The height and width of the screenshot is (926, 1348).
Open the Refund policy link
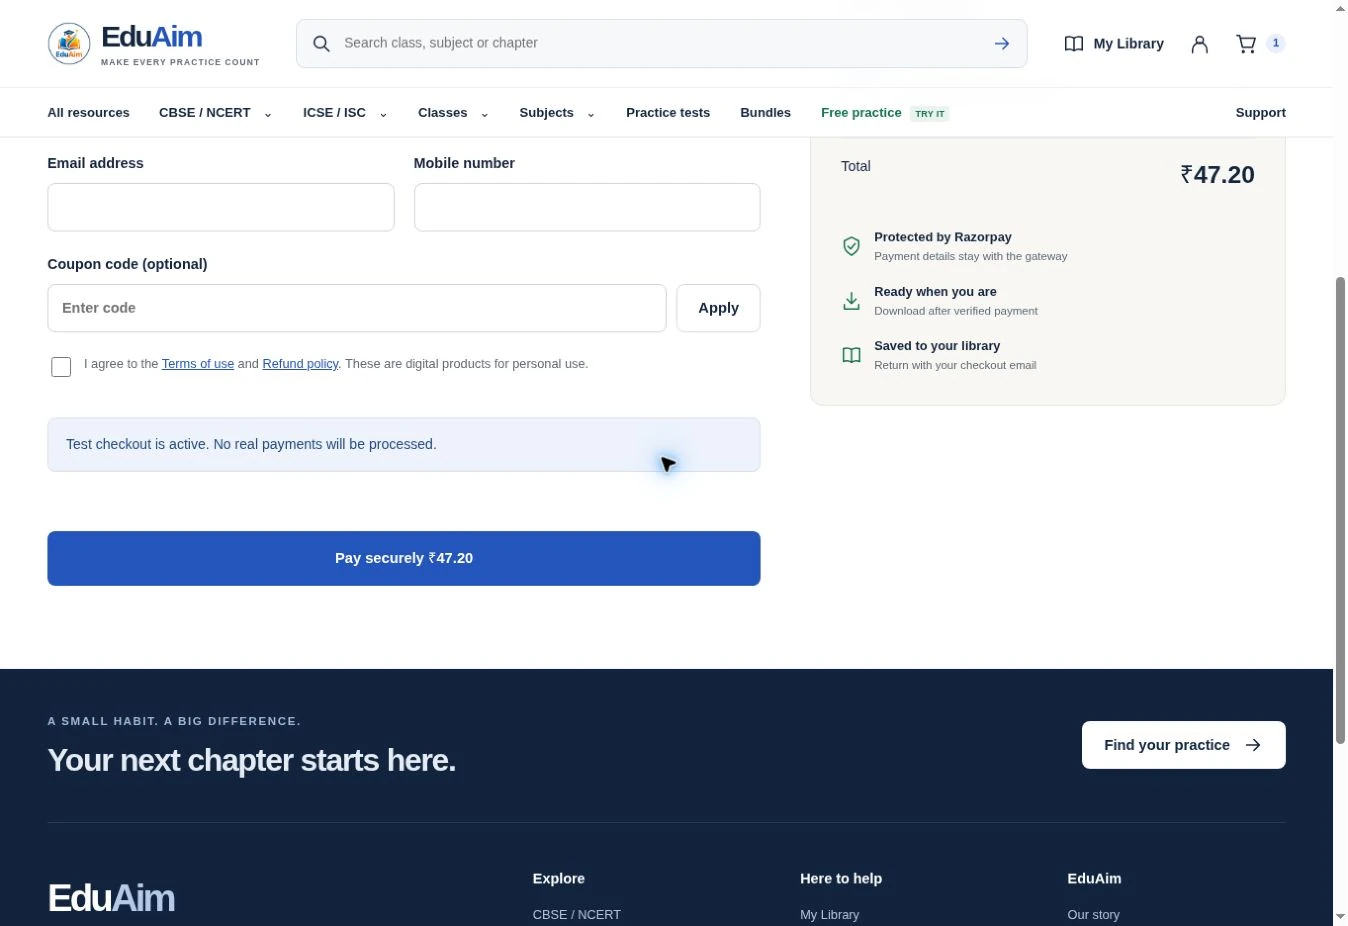click(300, 364)
